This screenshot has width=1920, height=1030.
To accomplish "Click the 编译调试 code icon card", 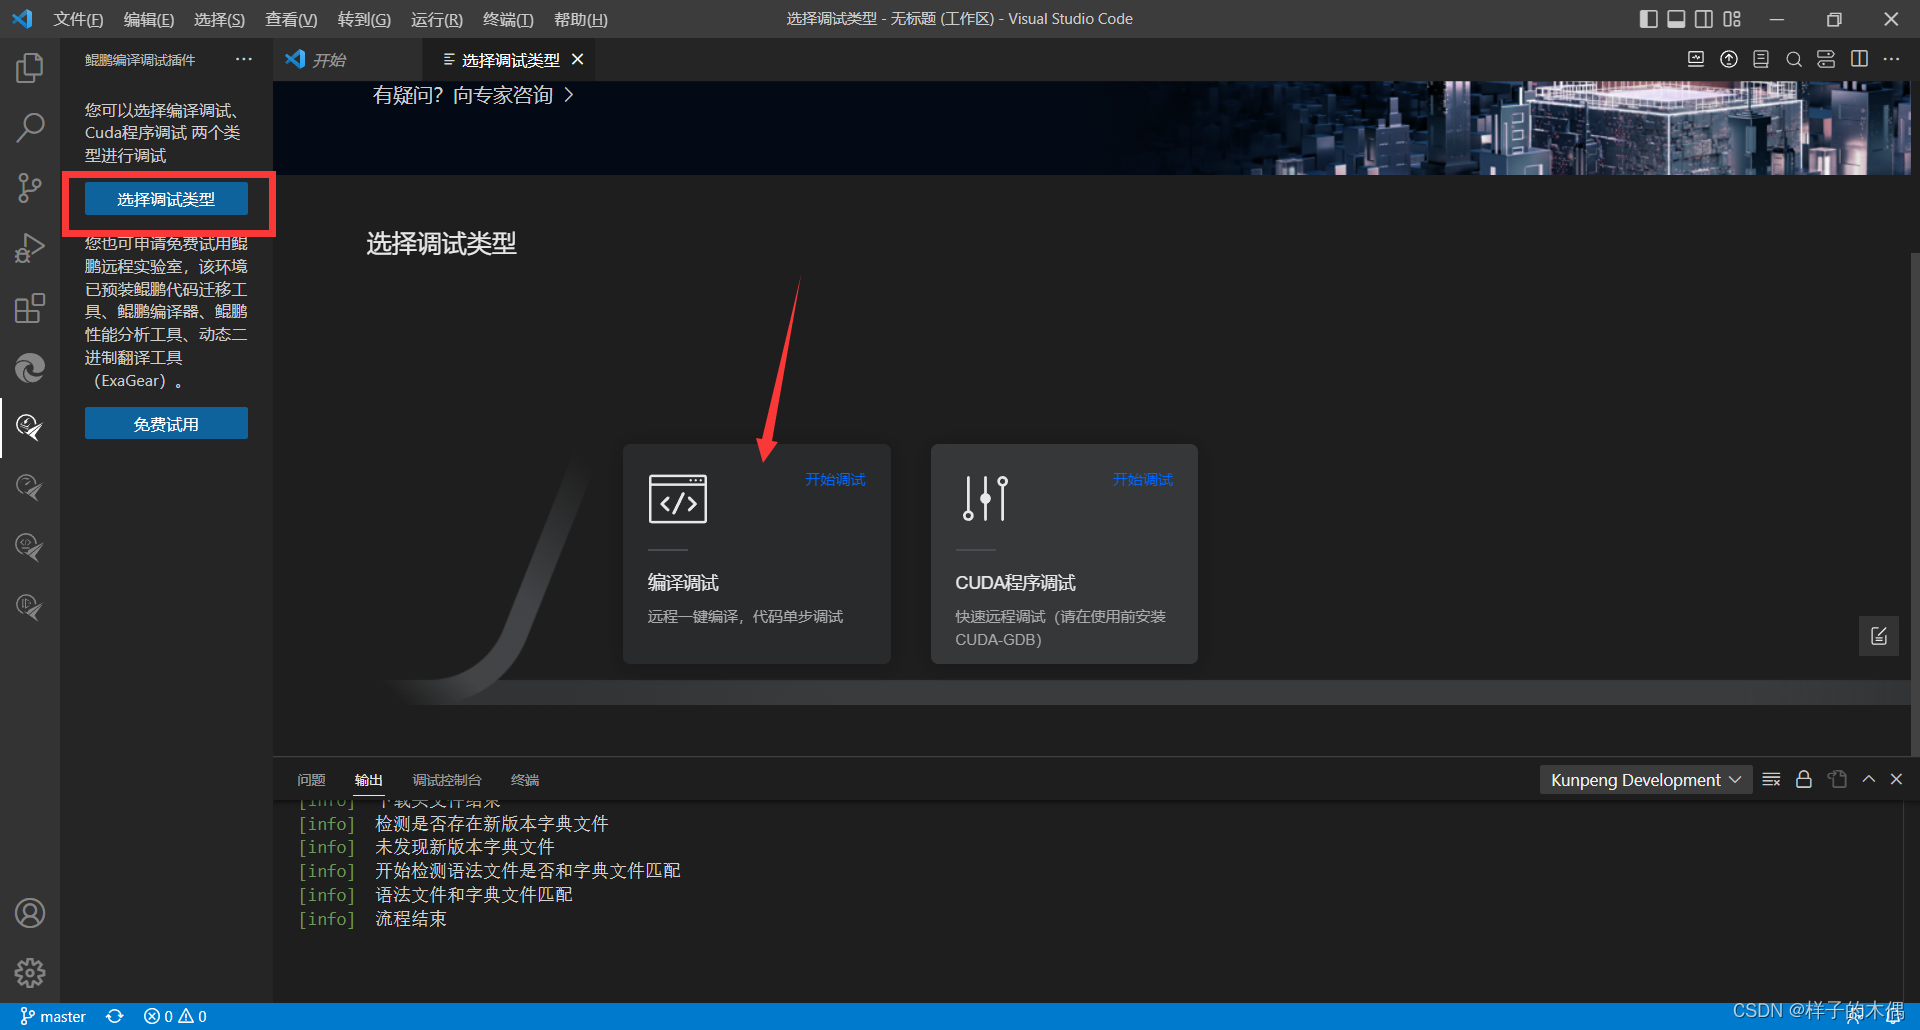I will coord(678,499).
